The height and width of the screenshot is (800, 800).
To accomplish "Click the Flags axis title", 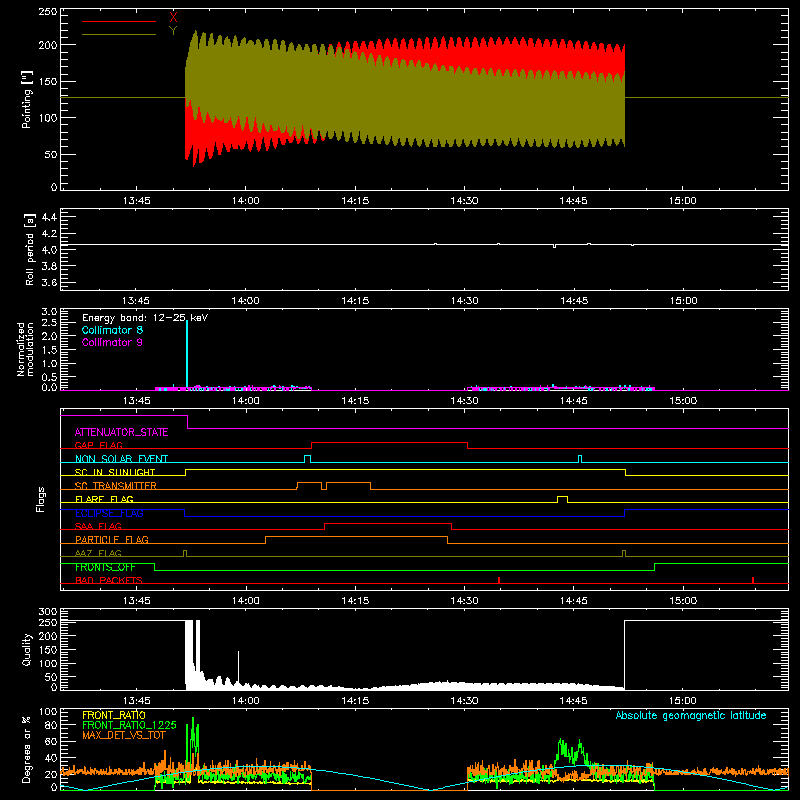I will click(x=41, y=499).
